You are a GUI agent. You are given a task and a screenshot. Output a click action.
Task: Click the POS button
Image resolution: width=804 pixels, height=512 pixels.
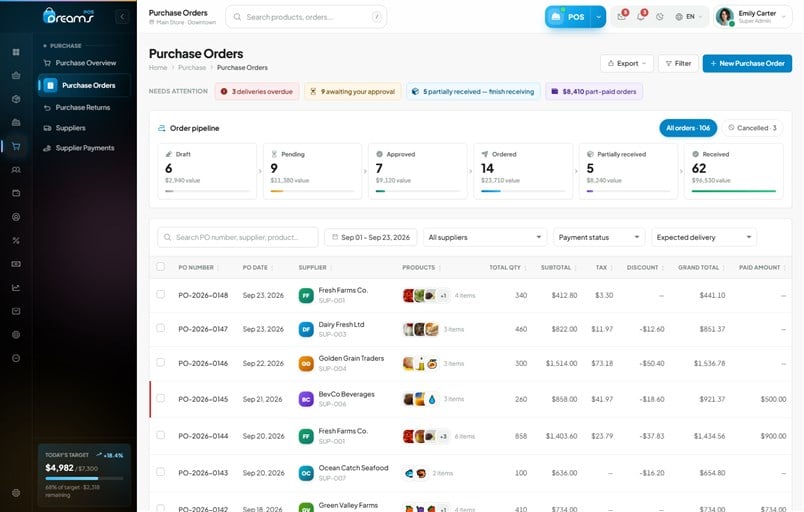click(x=568, y=17)
